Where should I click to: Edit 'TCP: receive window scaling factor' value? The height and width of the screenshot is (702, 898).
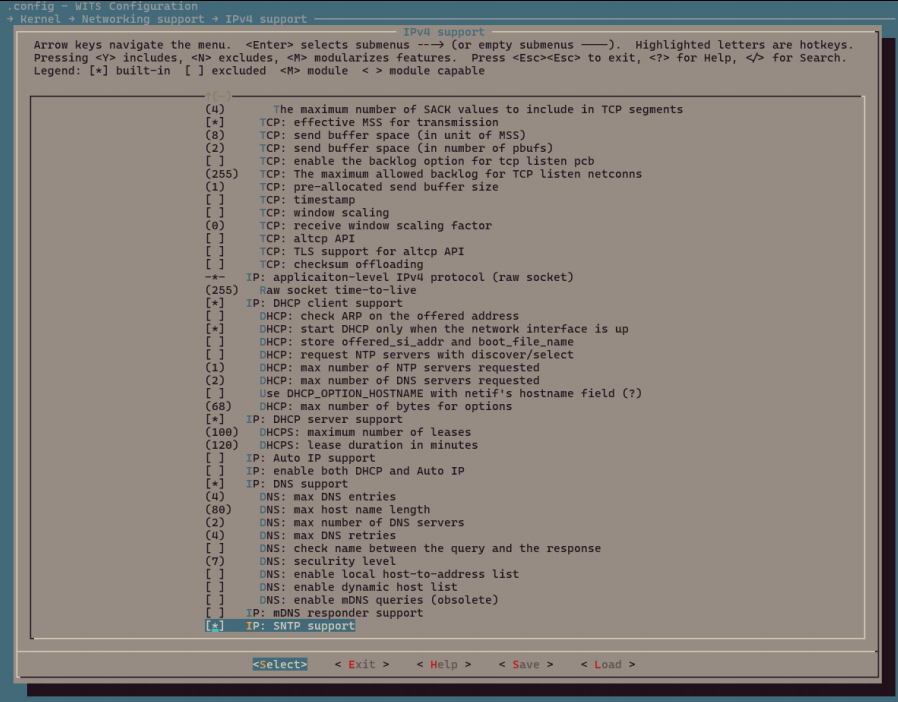[x=348, y=226]
